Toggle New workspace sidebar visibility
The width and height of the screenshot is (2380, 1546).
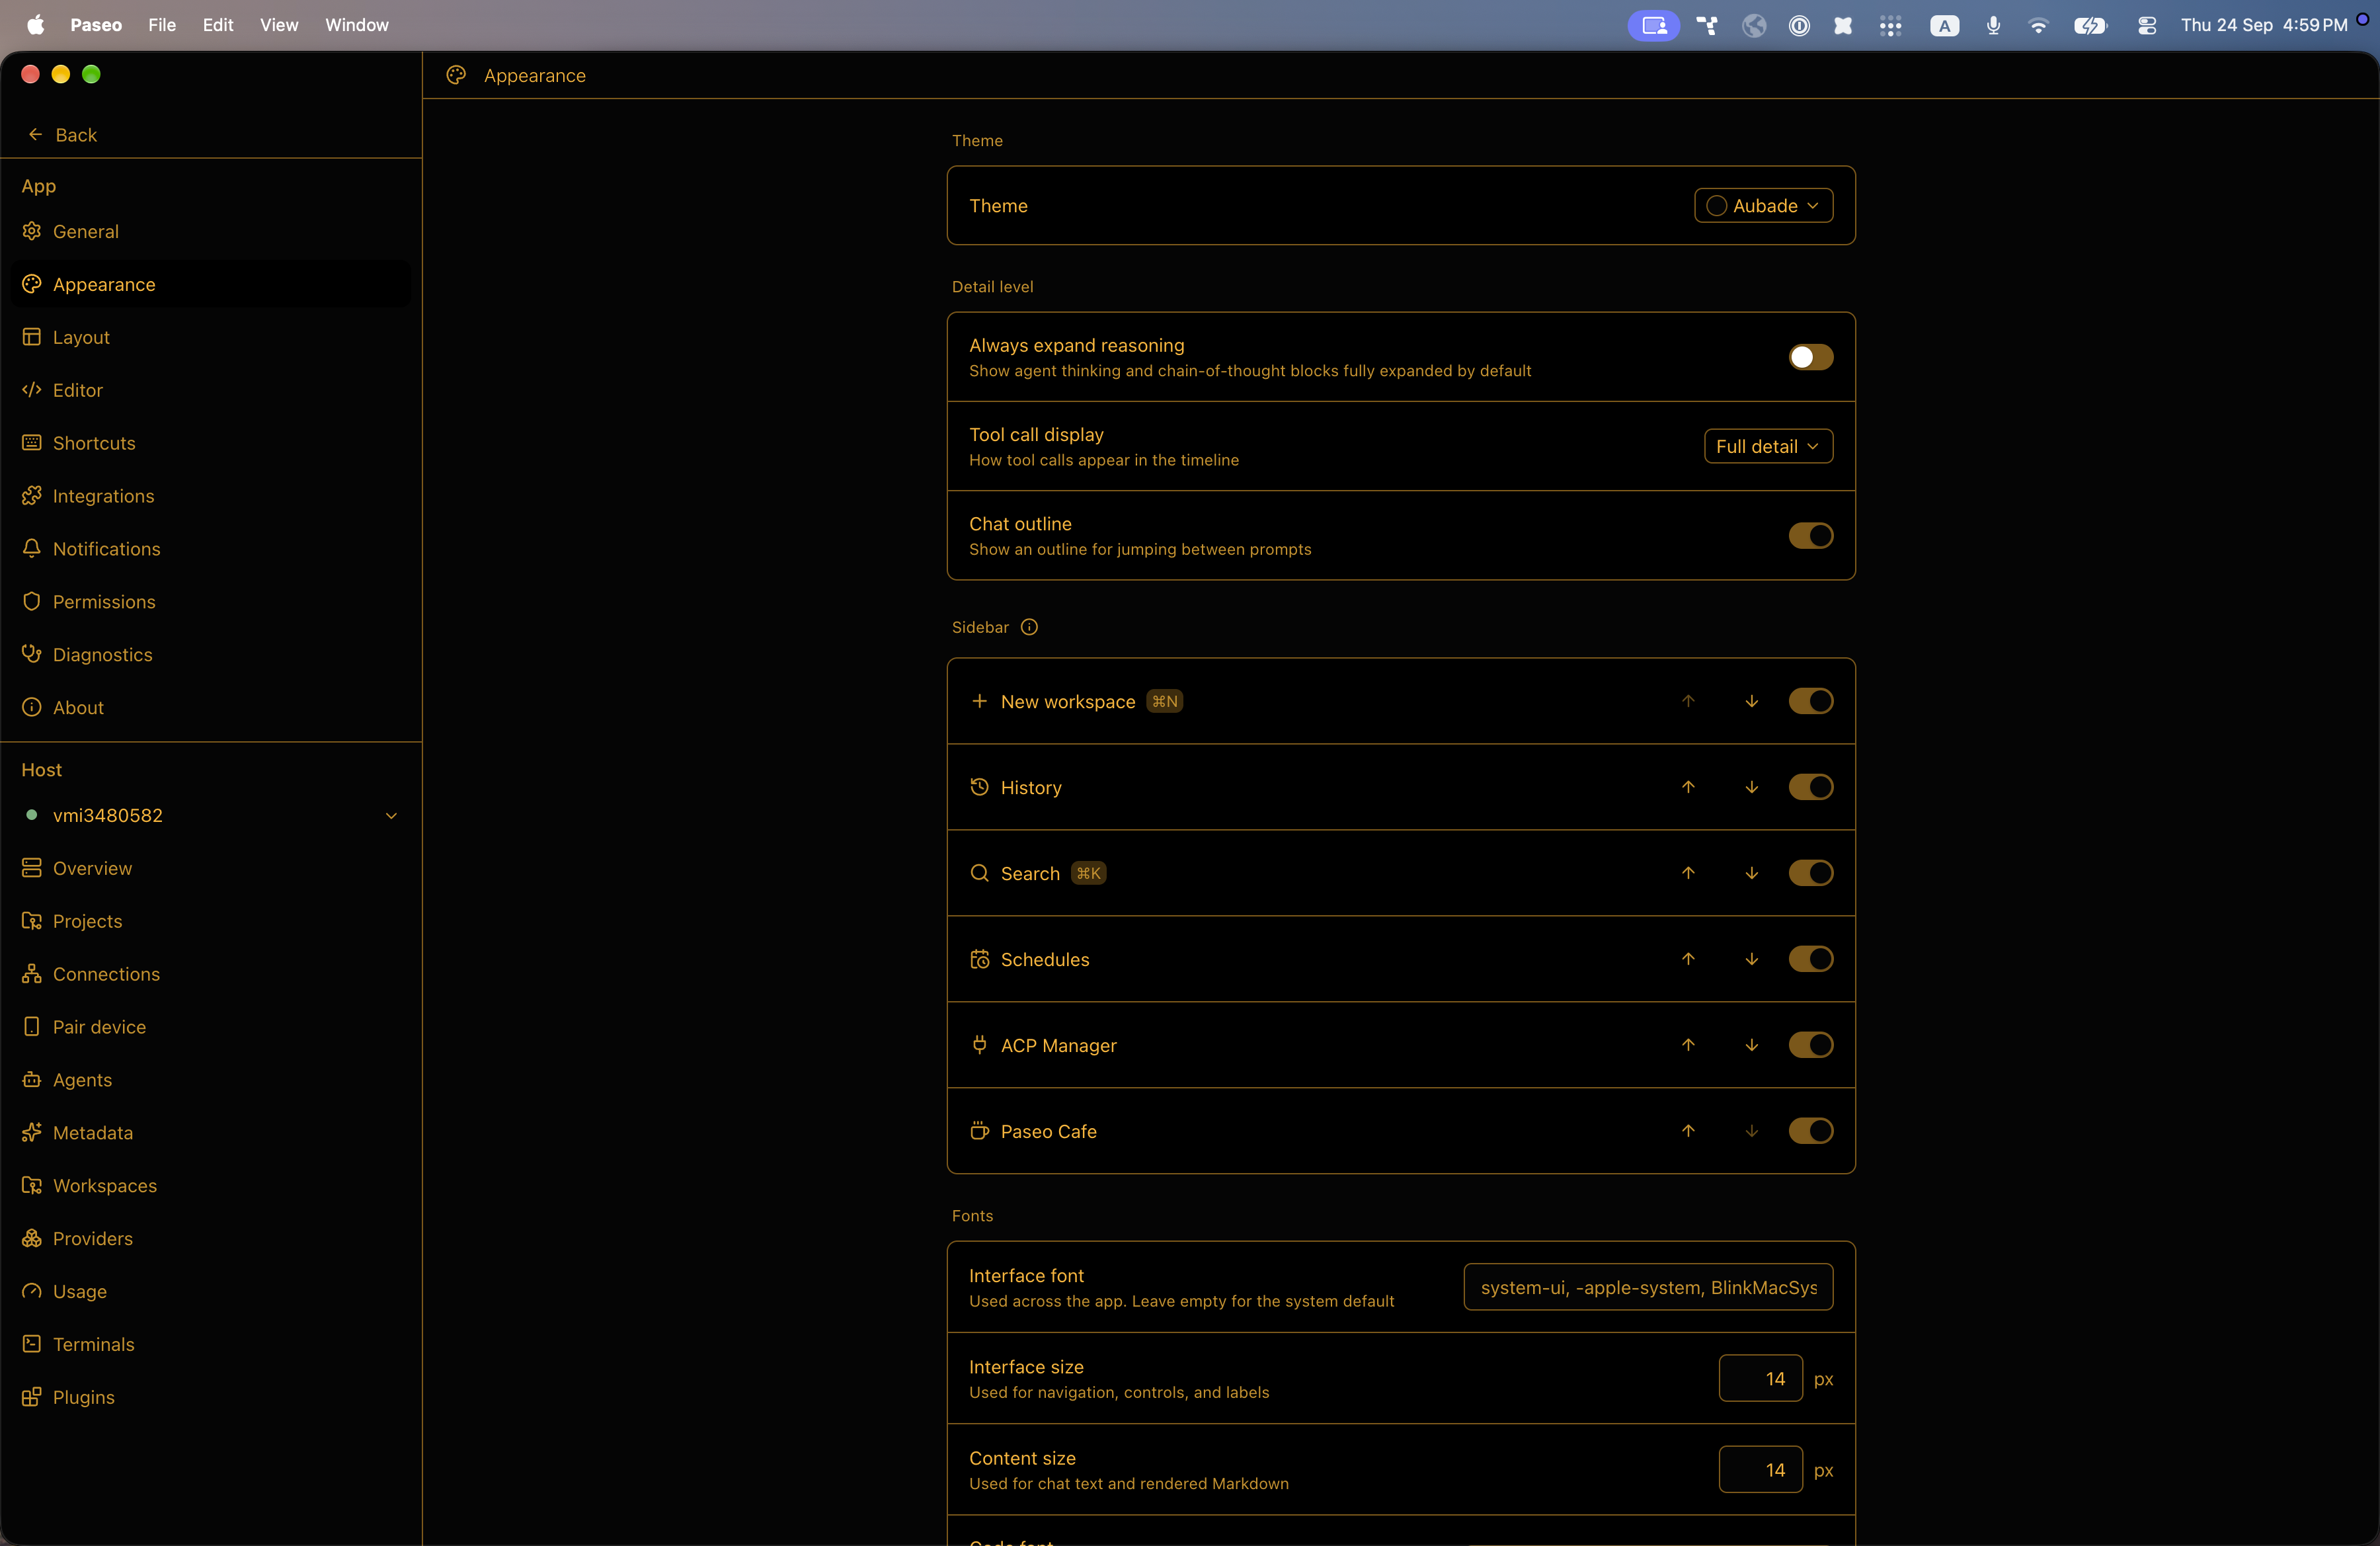[x=1810, y=701]
